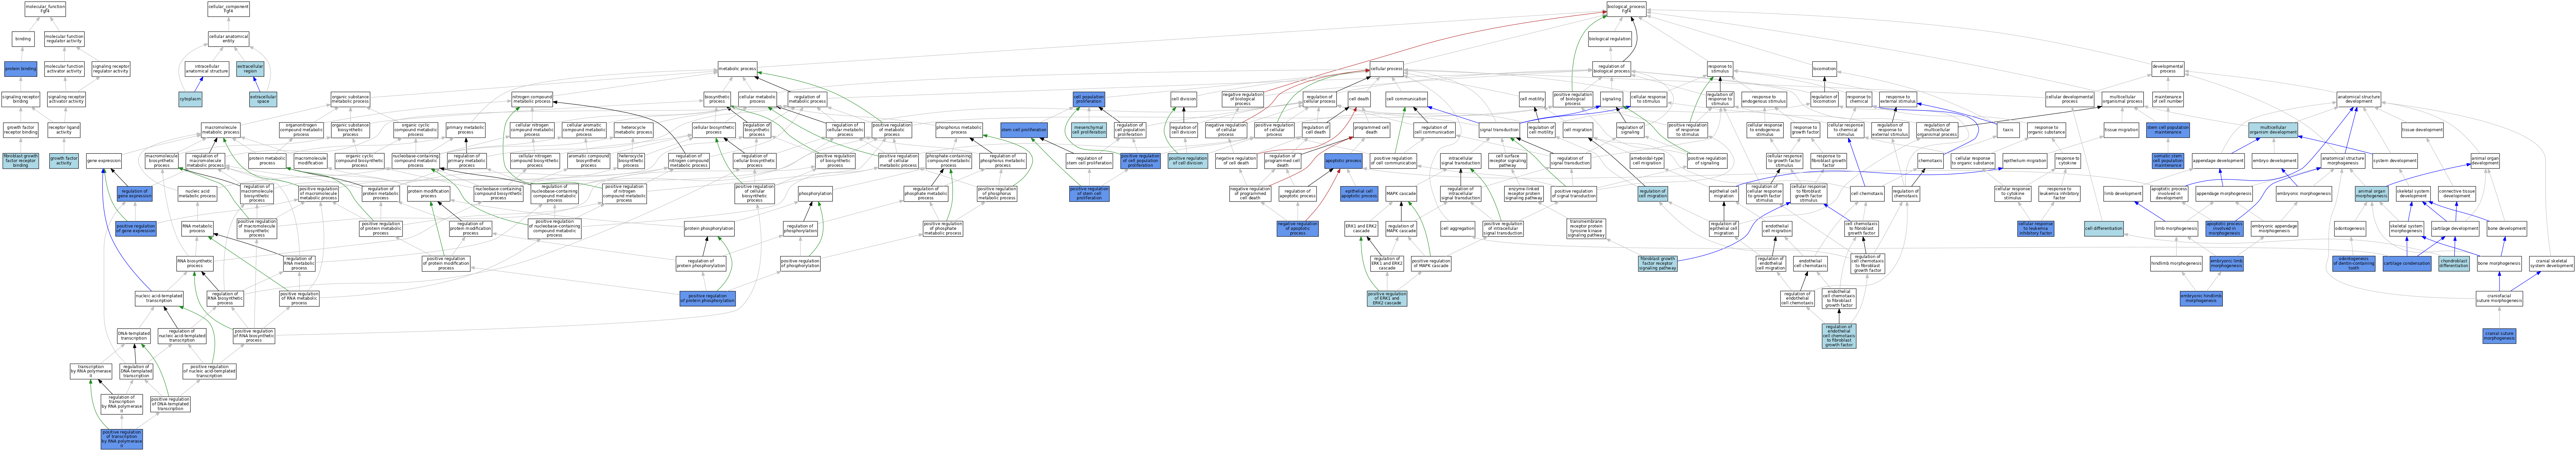The height and width of the screenshot is (451, 2576).
Task: Click the cellular anatomical entity node
Action: 228,39
